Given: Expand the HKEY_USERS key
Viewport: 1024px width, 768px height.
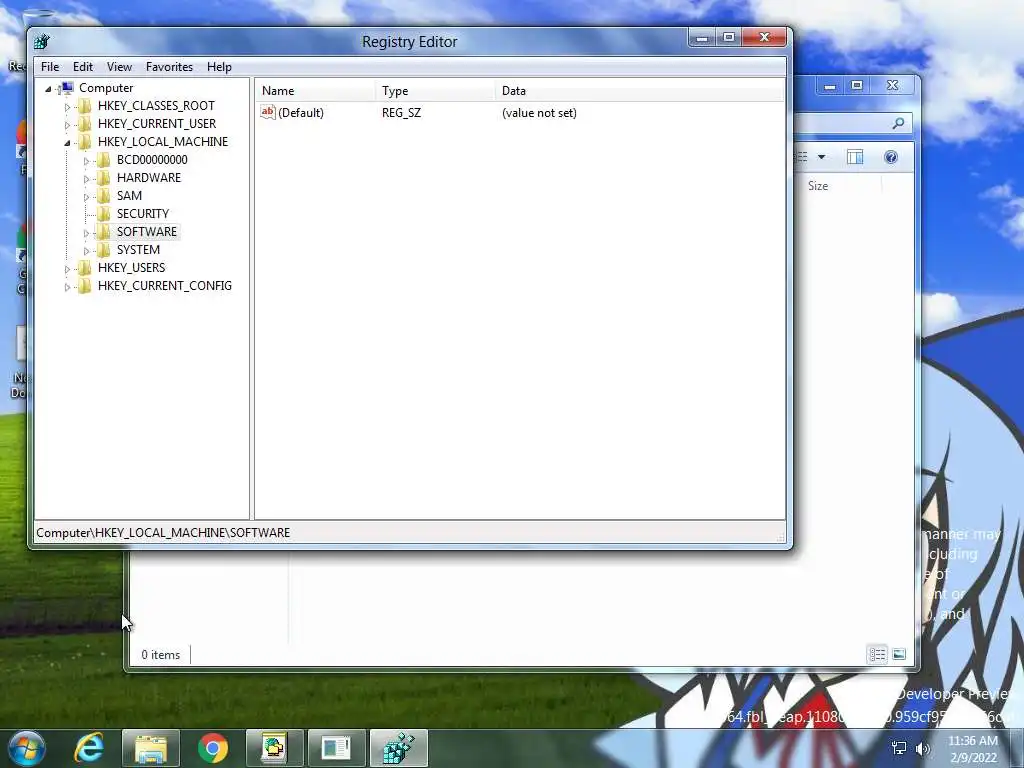Looking at the screenshot, I should click(x=67, y=268).
